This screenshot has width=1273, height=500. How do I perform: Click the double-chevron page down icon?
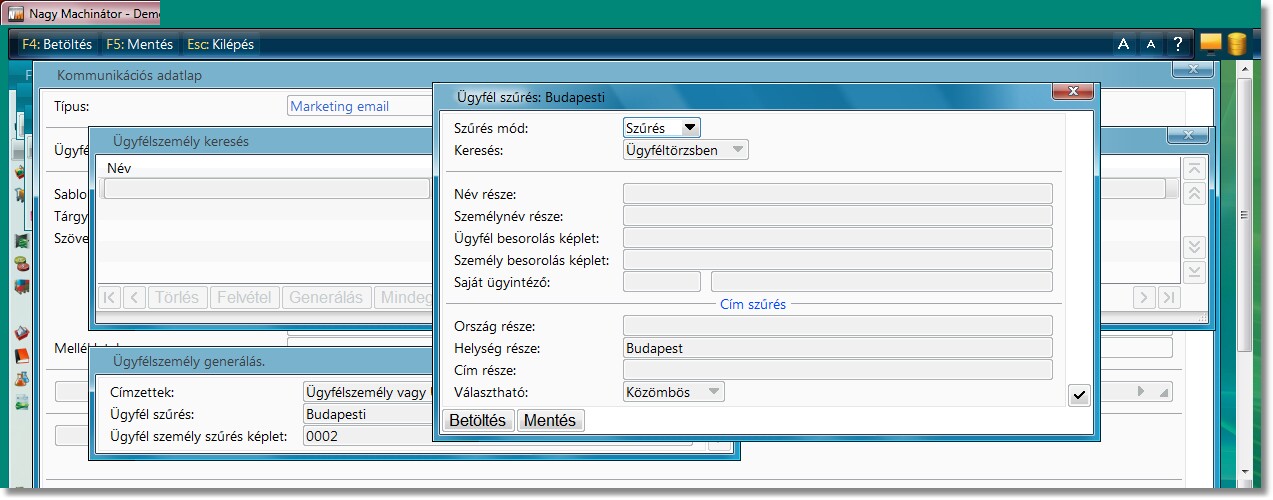tap(1193, 247)
